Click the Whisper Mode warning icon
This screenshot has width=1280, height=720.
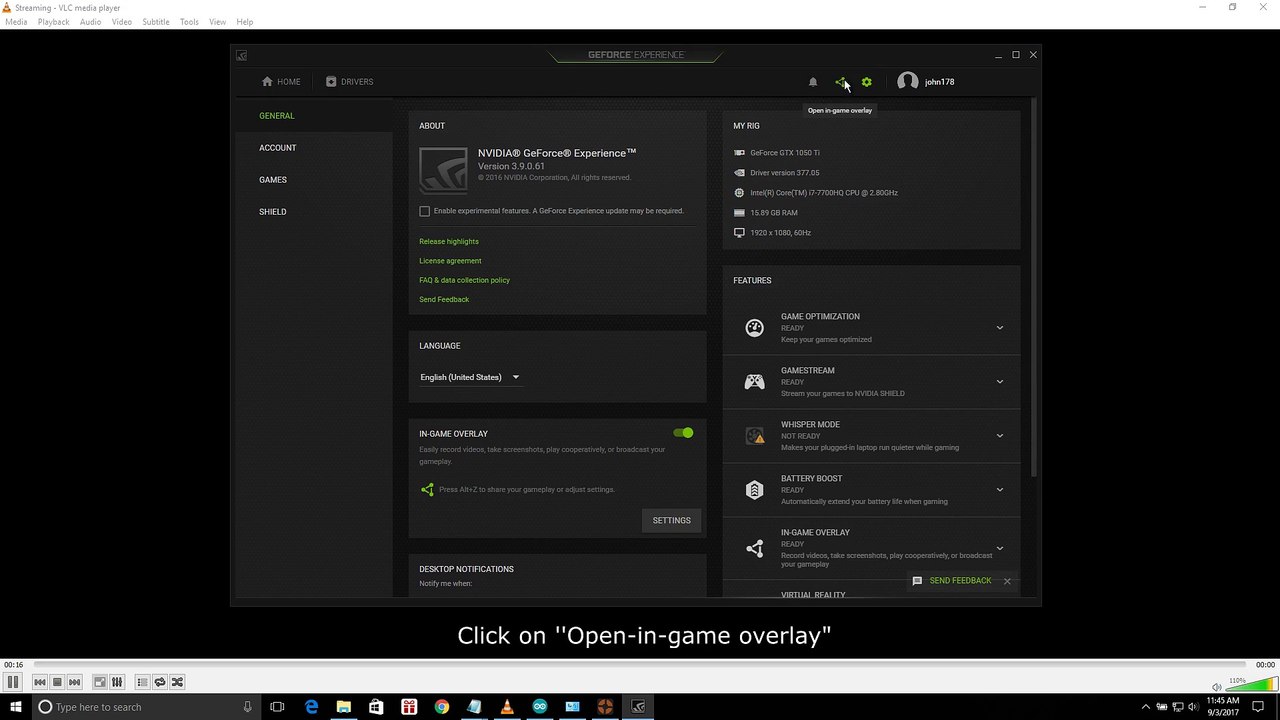pos(755,436)
